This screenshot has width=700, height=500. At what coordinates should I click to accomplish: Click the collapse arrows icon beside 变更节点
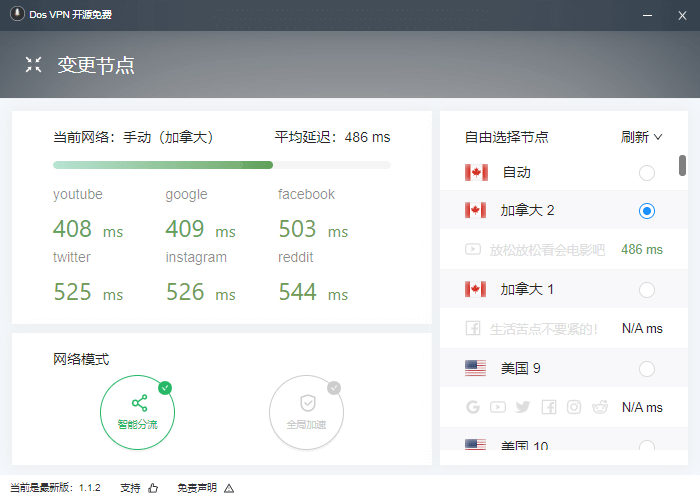point(34,65)
